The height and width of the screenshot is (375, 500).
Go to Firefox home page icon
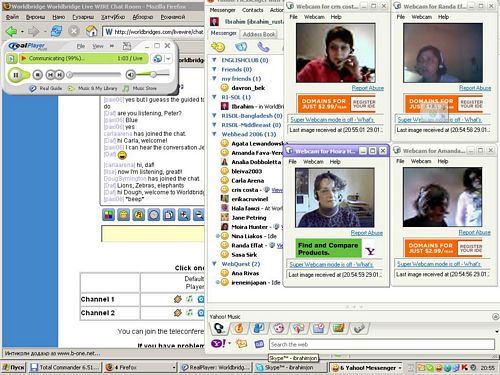coord(91,31)
